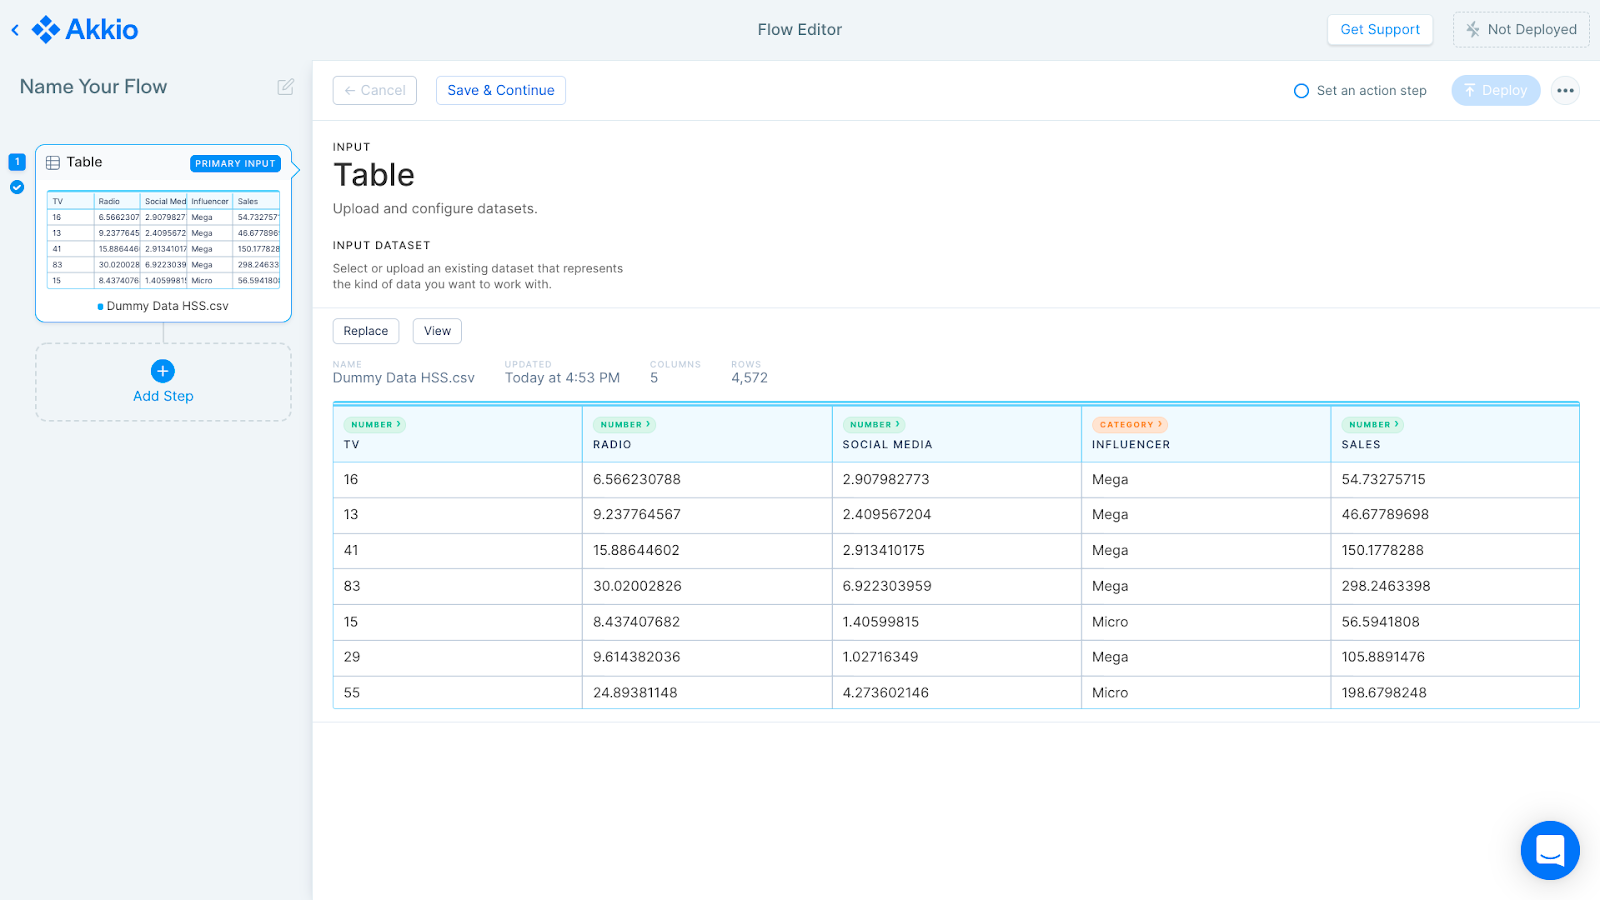1600x900 pixels.
Task: Click the Not Deployed status toggle
Action: (x=1521, y=29)
